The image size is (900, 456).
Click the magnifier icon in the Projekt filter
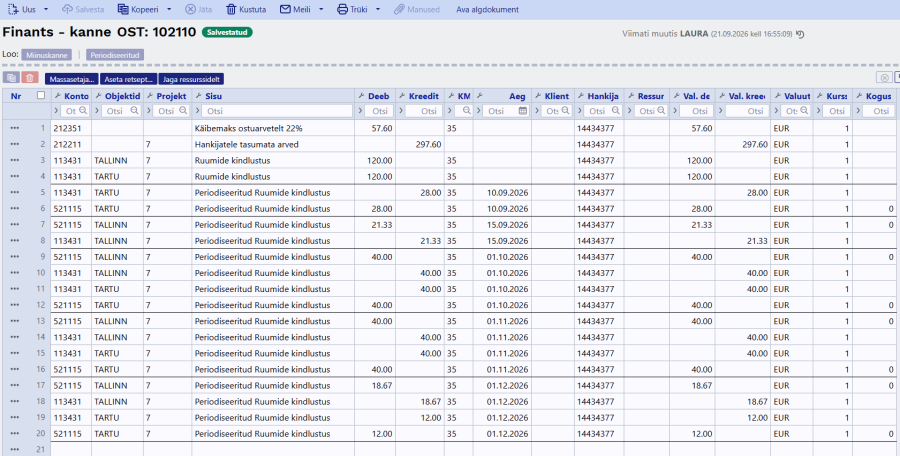pos(183,111)
